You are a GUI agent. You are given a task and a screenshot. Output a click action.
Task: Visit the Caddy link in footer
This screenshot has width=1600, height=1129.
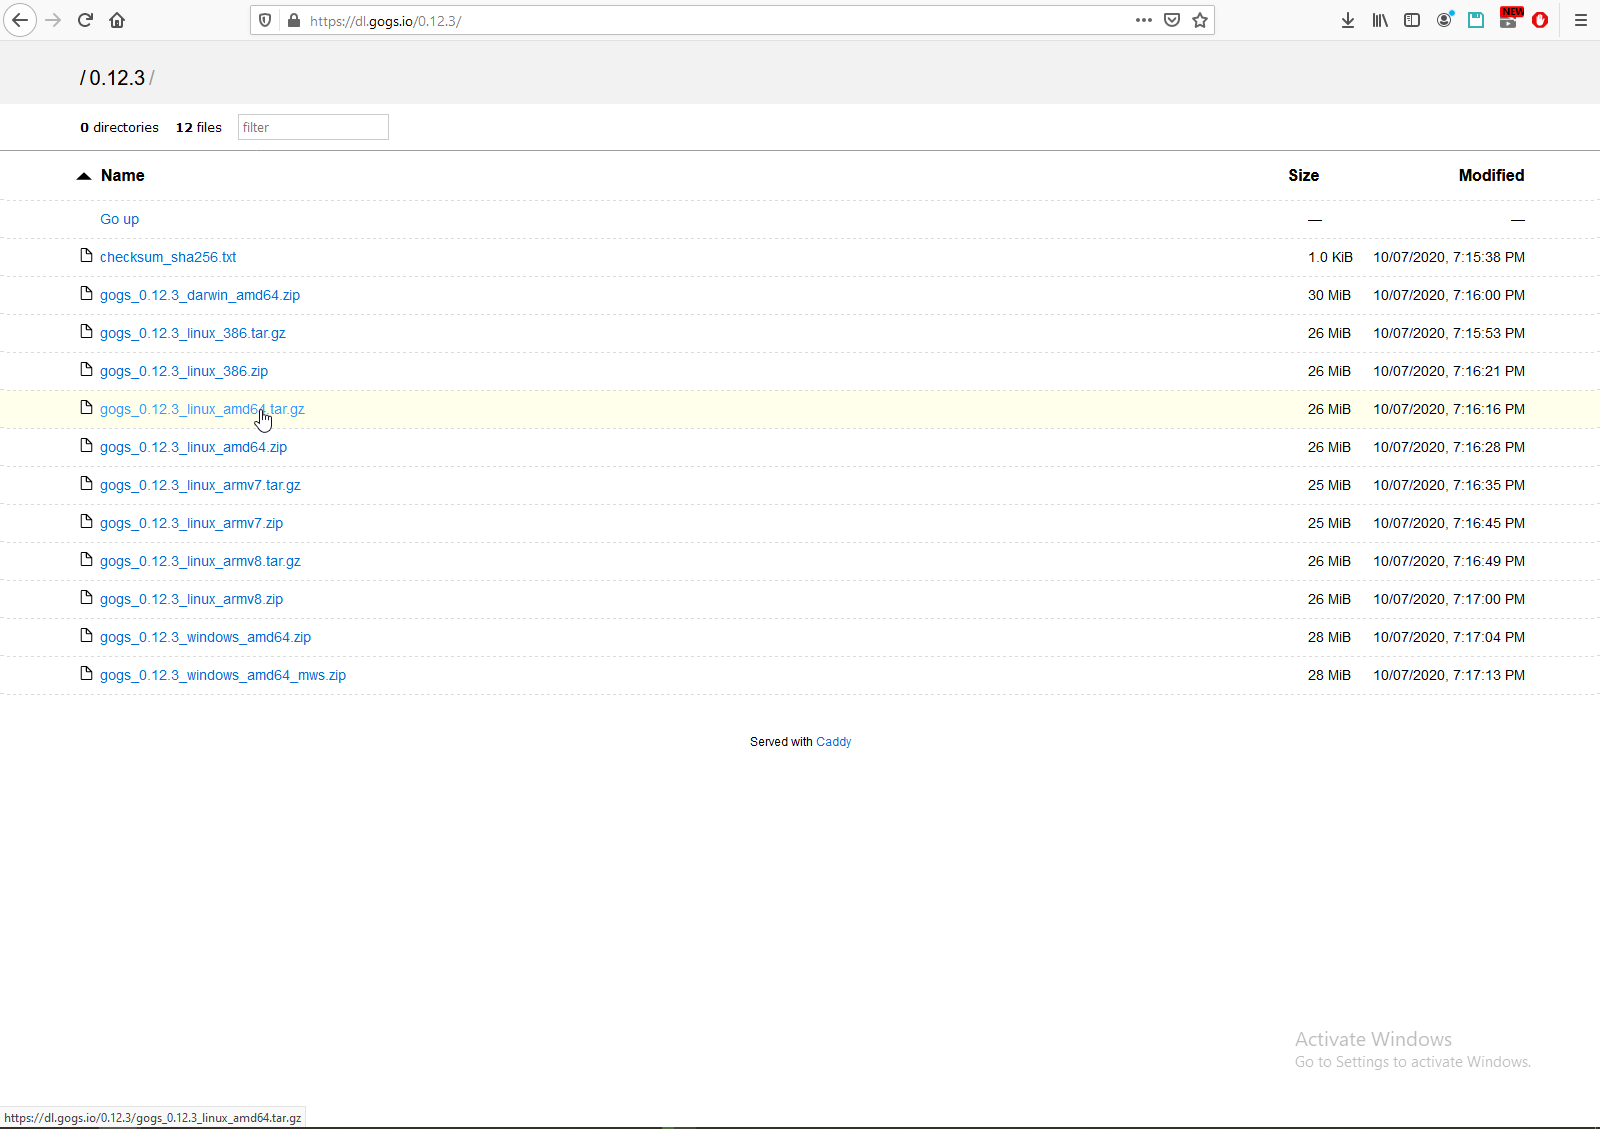(x=834, y=742)
